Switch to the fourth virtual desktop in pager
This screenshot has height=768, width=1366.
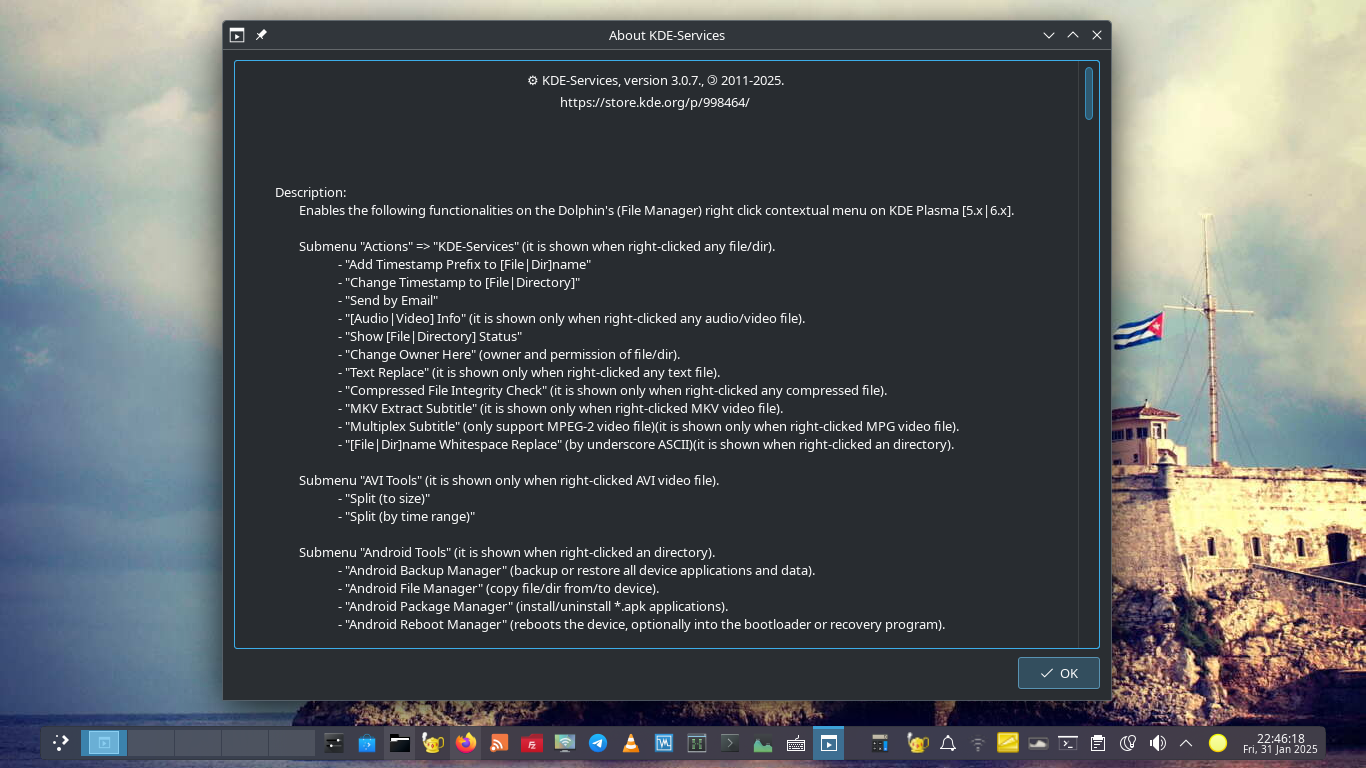[245, 743]
